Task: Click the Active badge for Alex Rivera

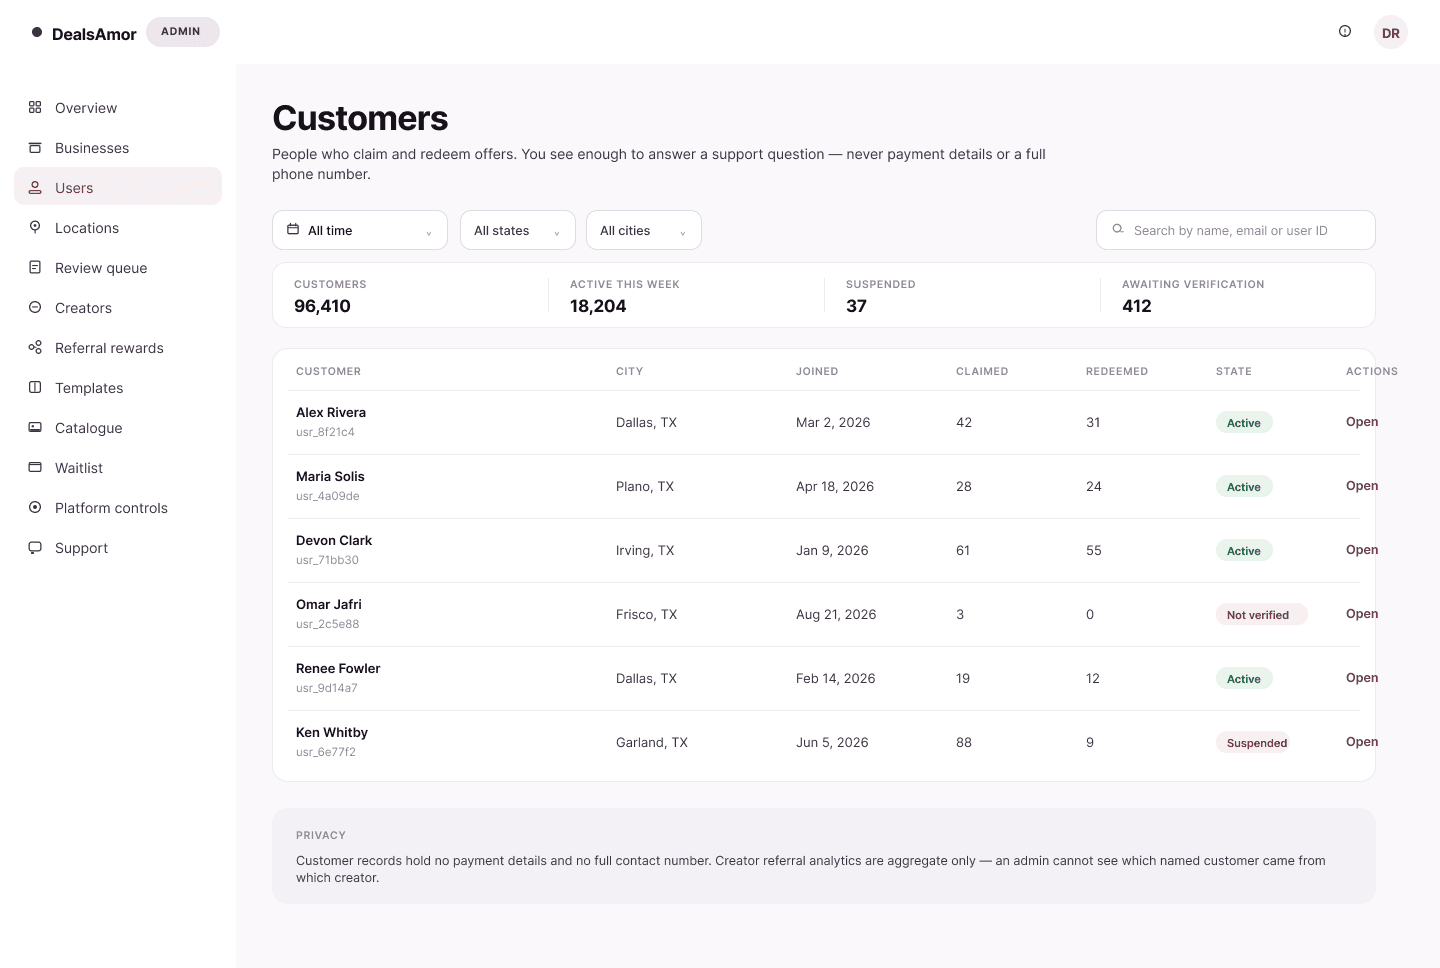Action: click(x=1244, y=423)
